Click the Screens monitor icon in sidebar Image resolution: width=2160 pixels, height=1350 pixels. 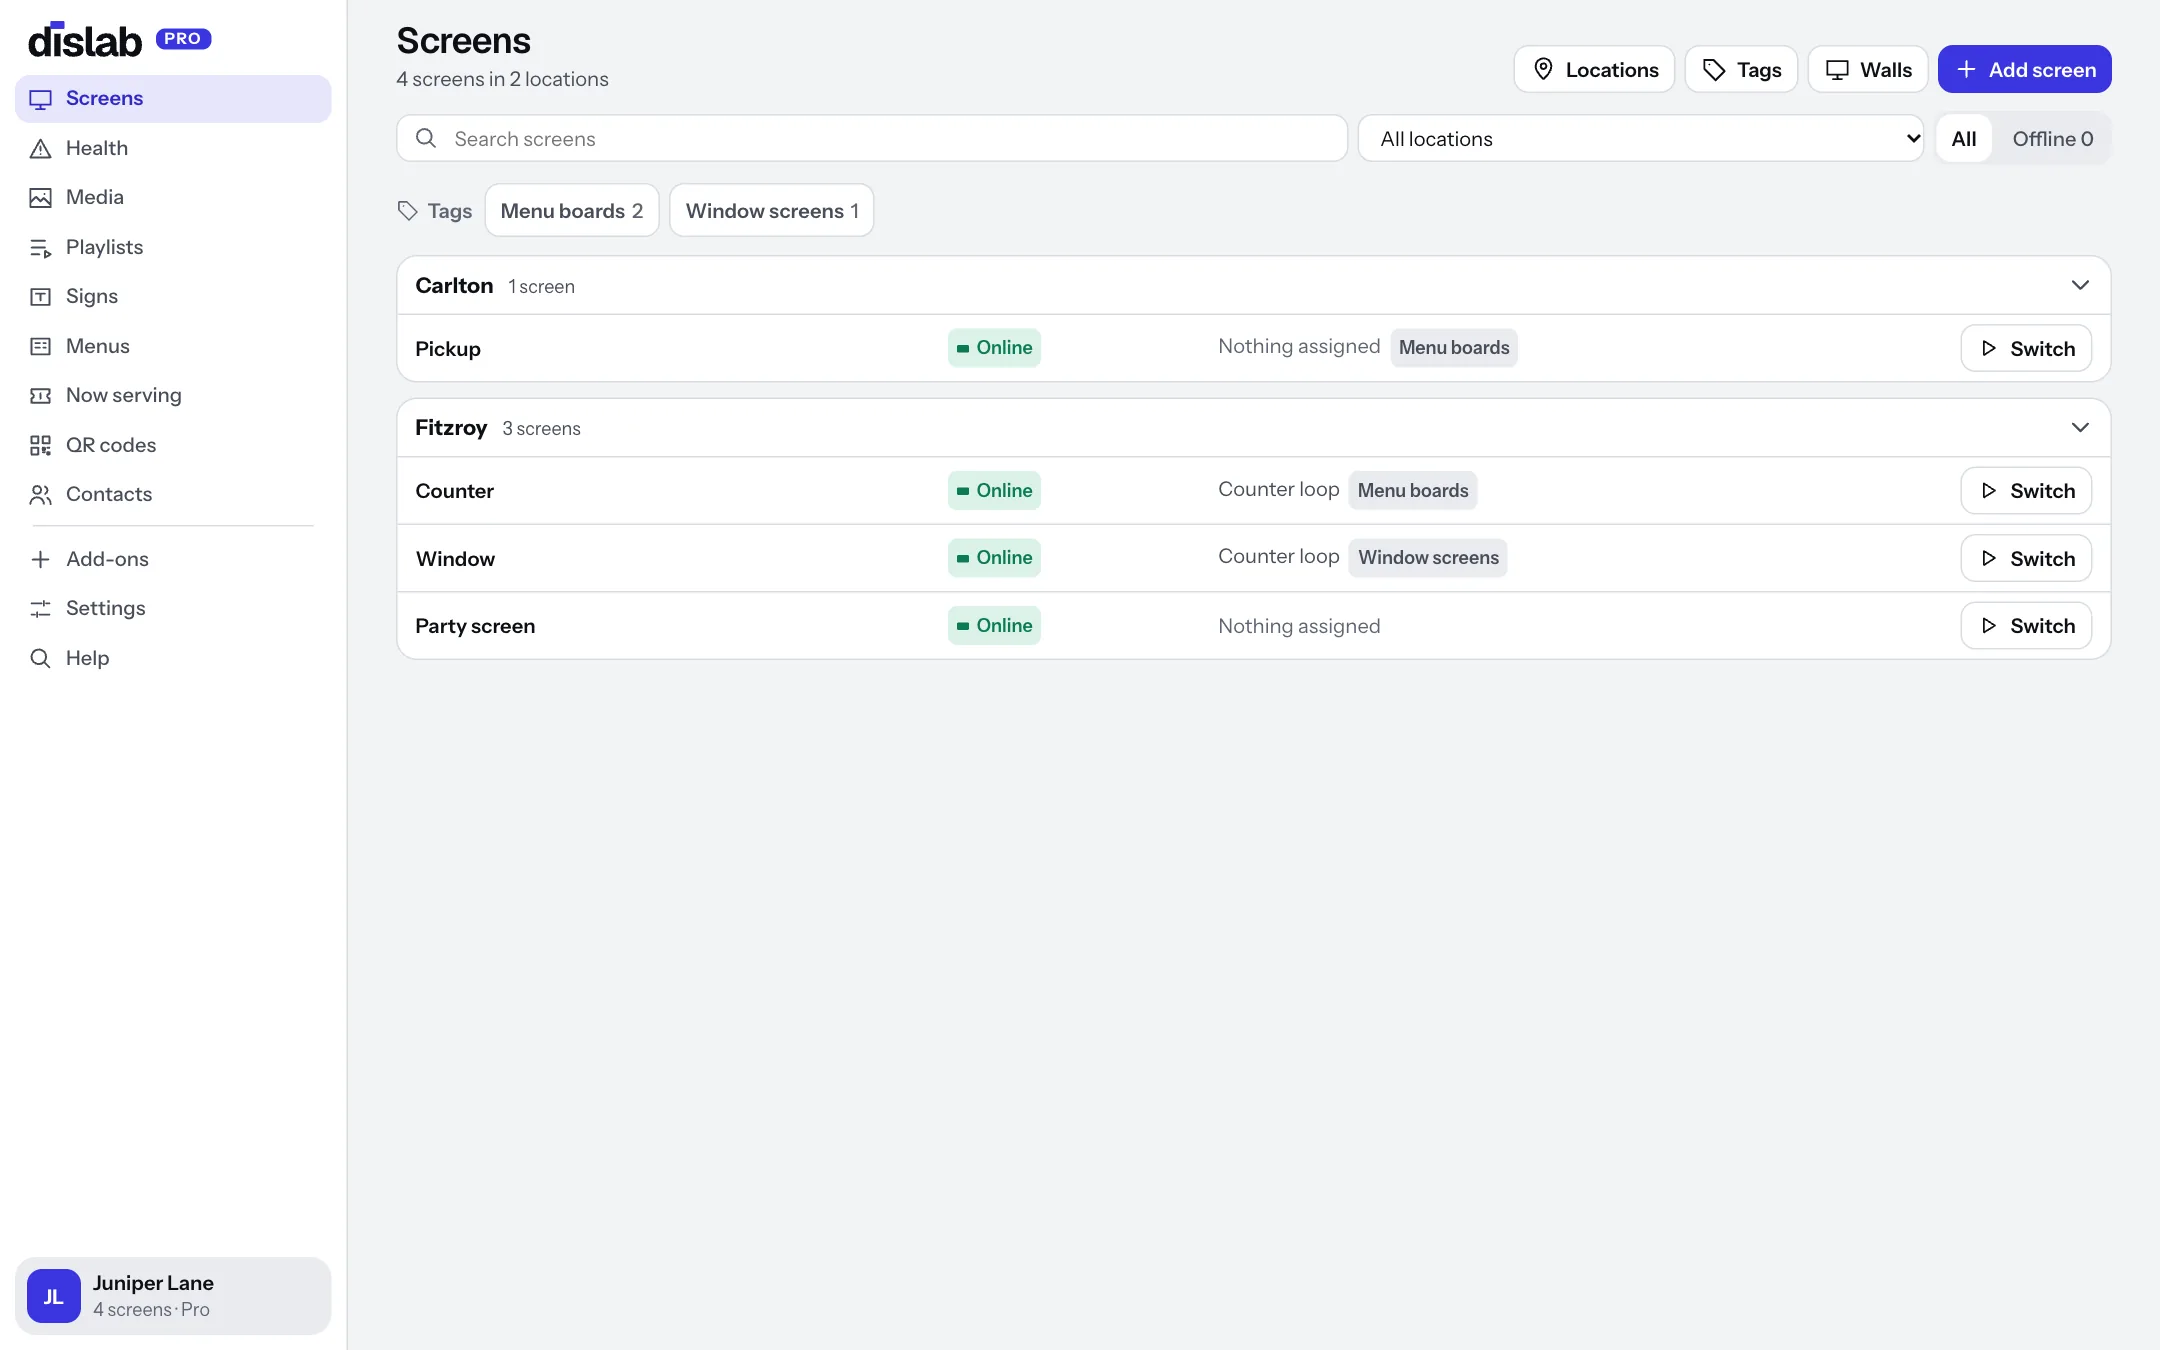(40, 99)
